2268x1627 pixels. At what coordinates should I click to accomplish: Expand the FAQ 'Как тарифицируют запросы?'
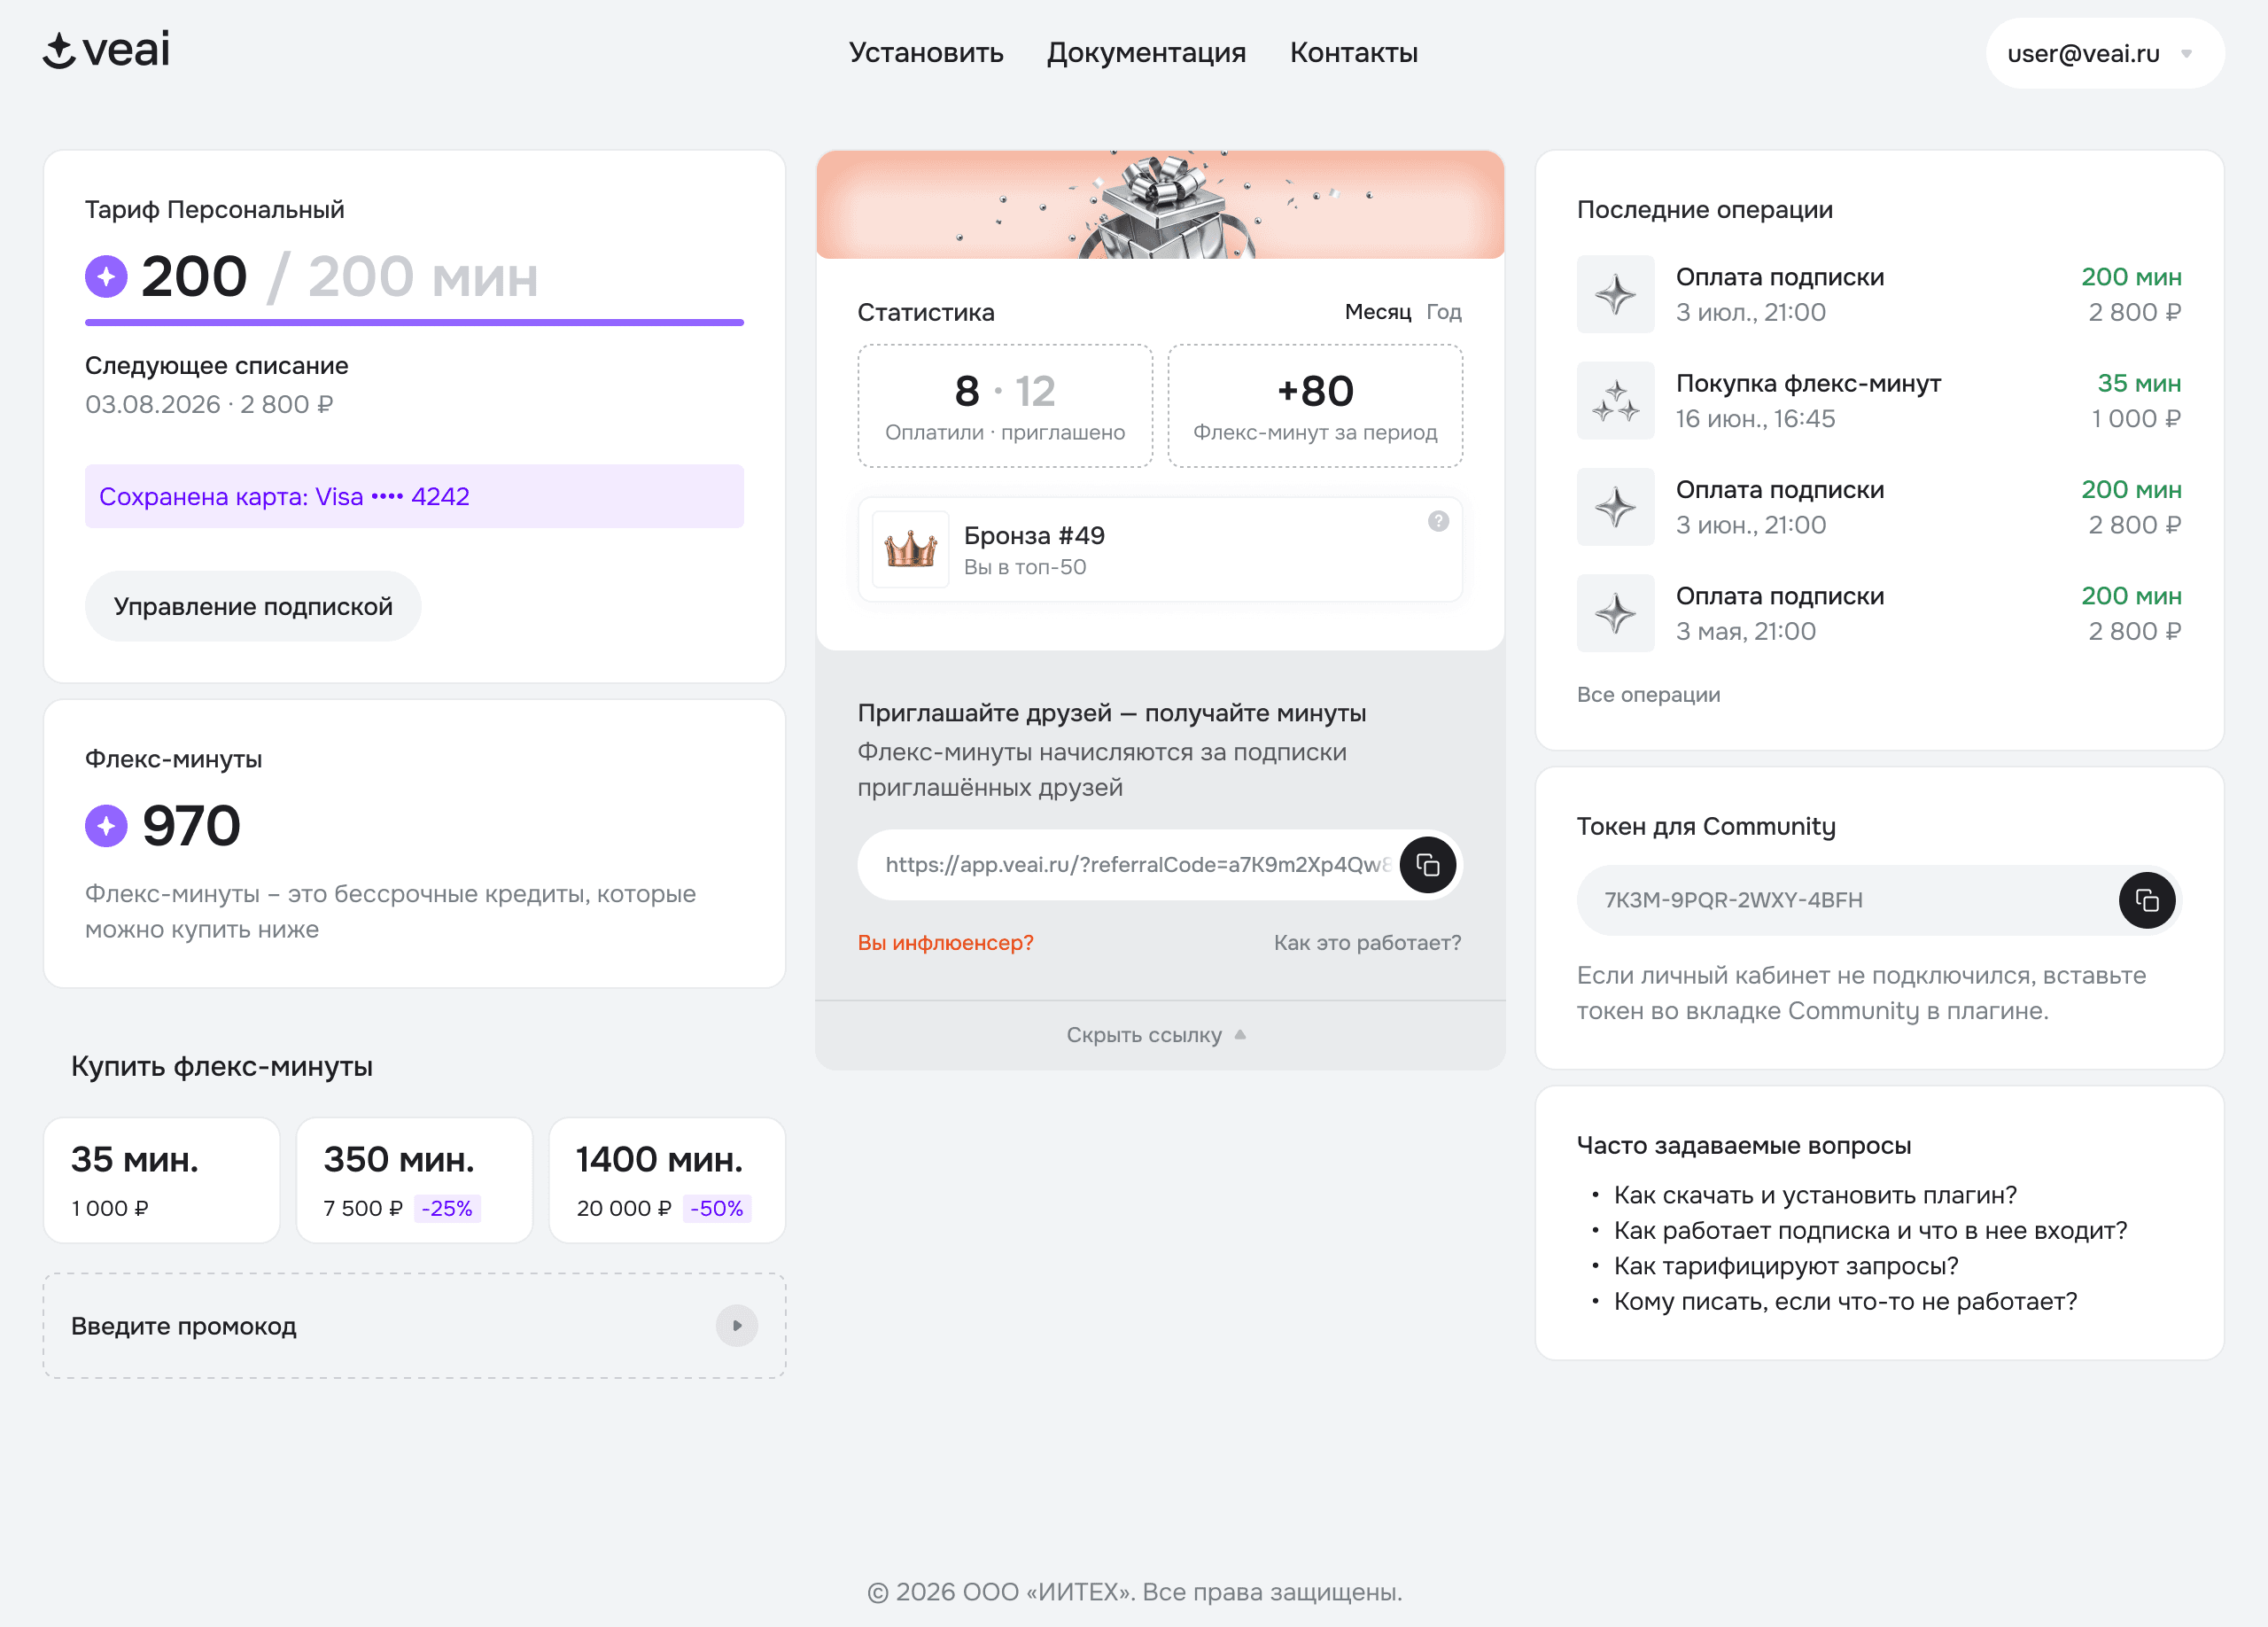(1785, 1266)
